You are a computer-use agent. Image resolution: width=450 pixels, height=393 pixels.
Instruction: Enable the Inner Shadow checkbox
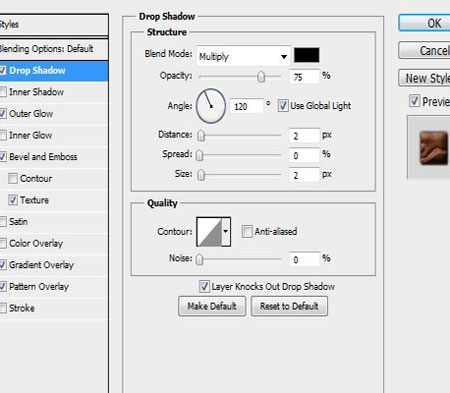point(3,92)
